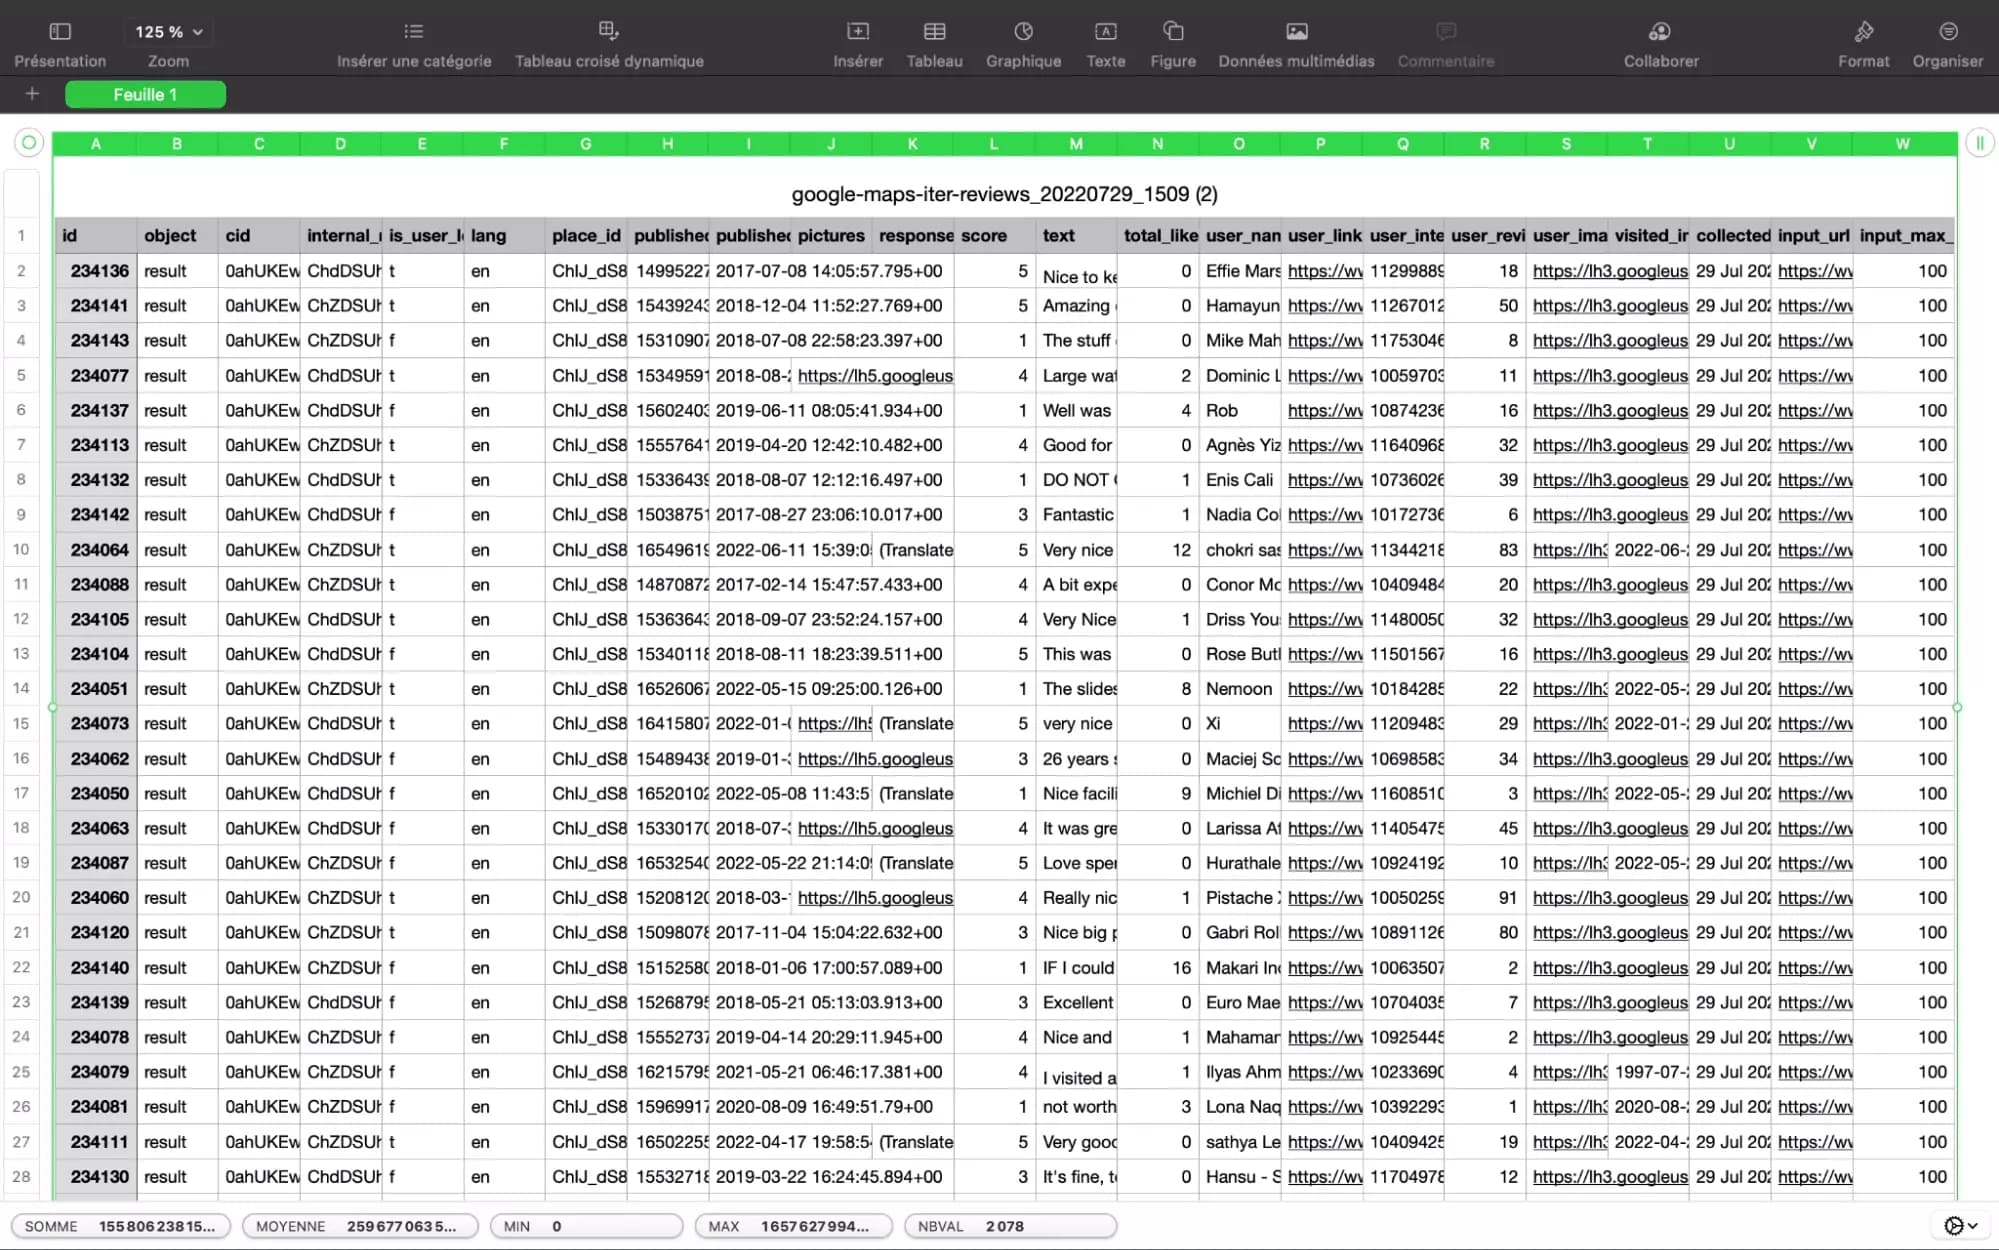Open Tableau croisé dynamique tool
This screenshot has height=1250, width=1999.
tap(609, 43)
